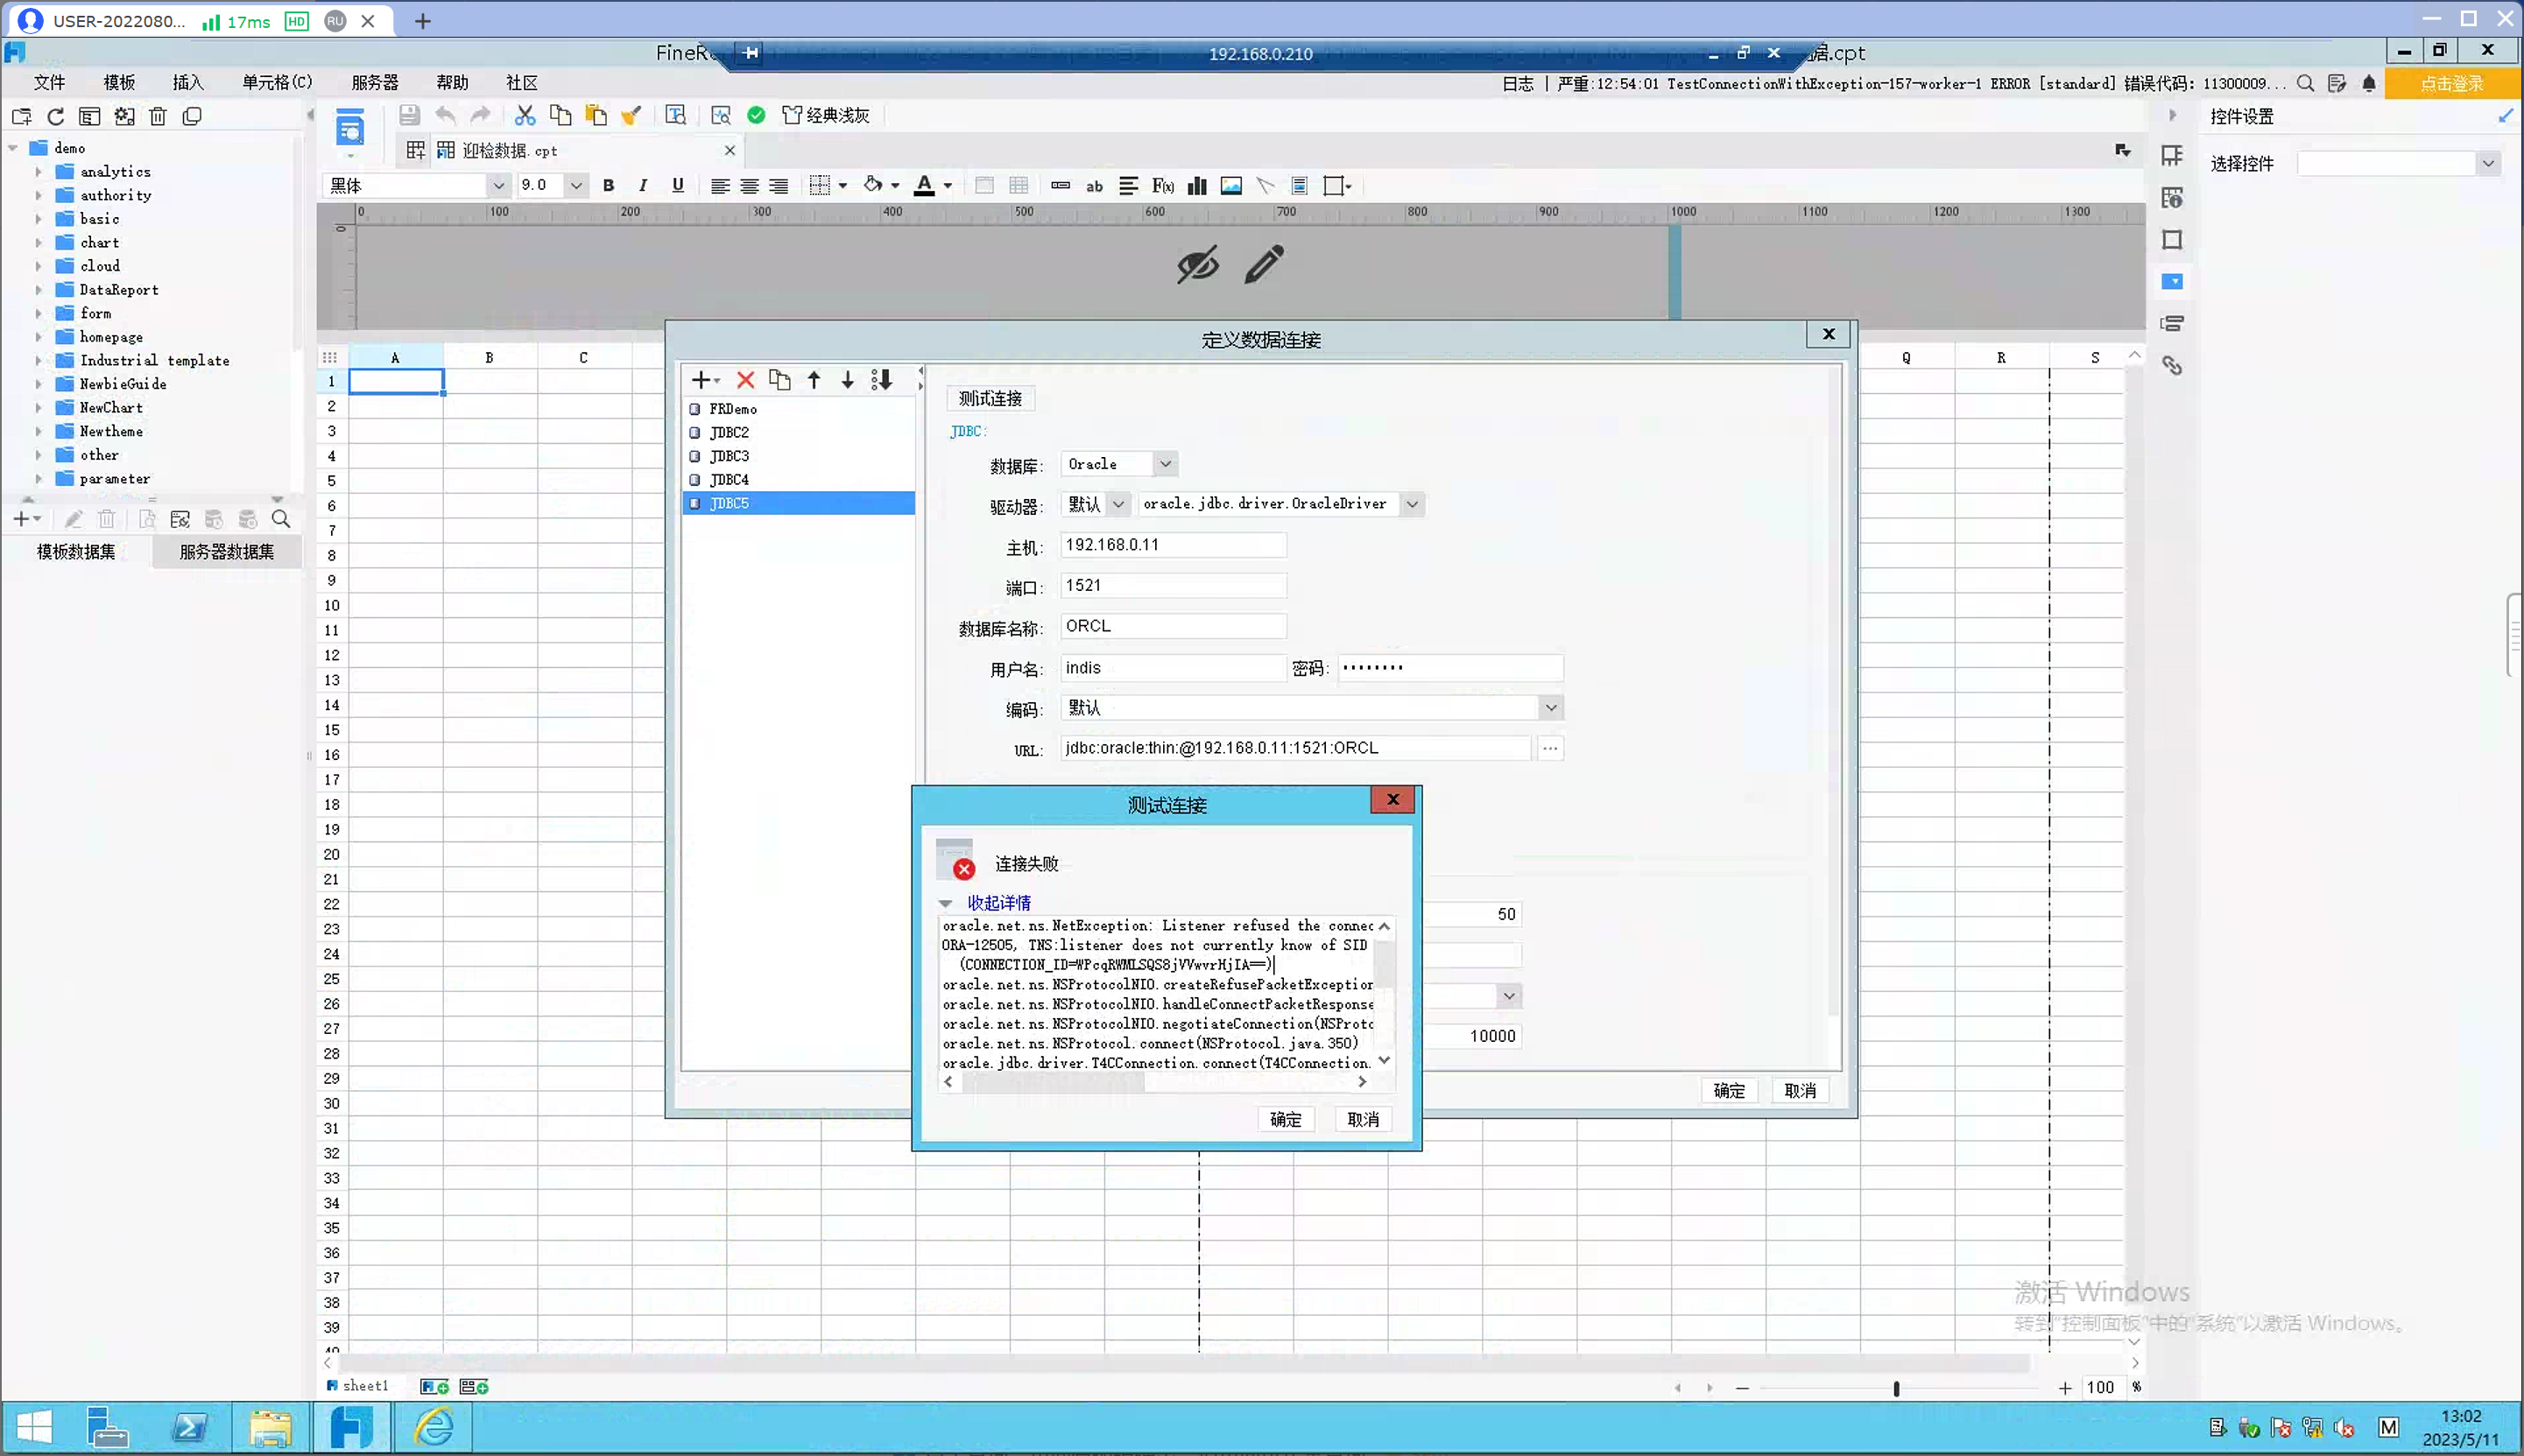Open the 服务器 menu
This screenshot has height=1456, width=2524.
(375, 83)
